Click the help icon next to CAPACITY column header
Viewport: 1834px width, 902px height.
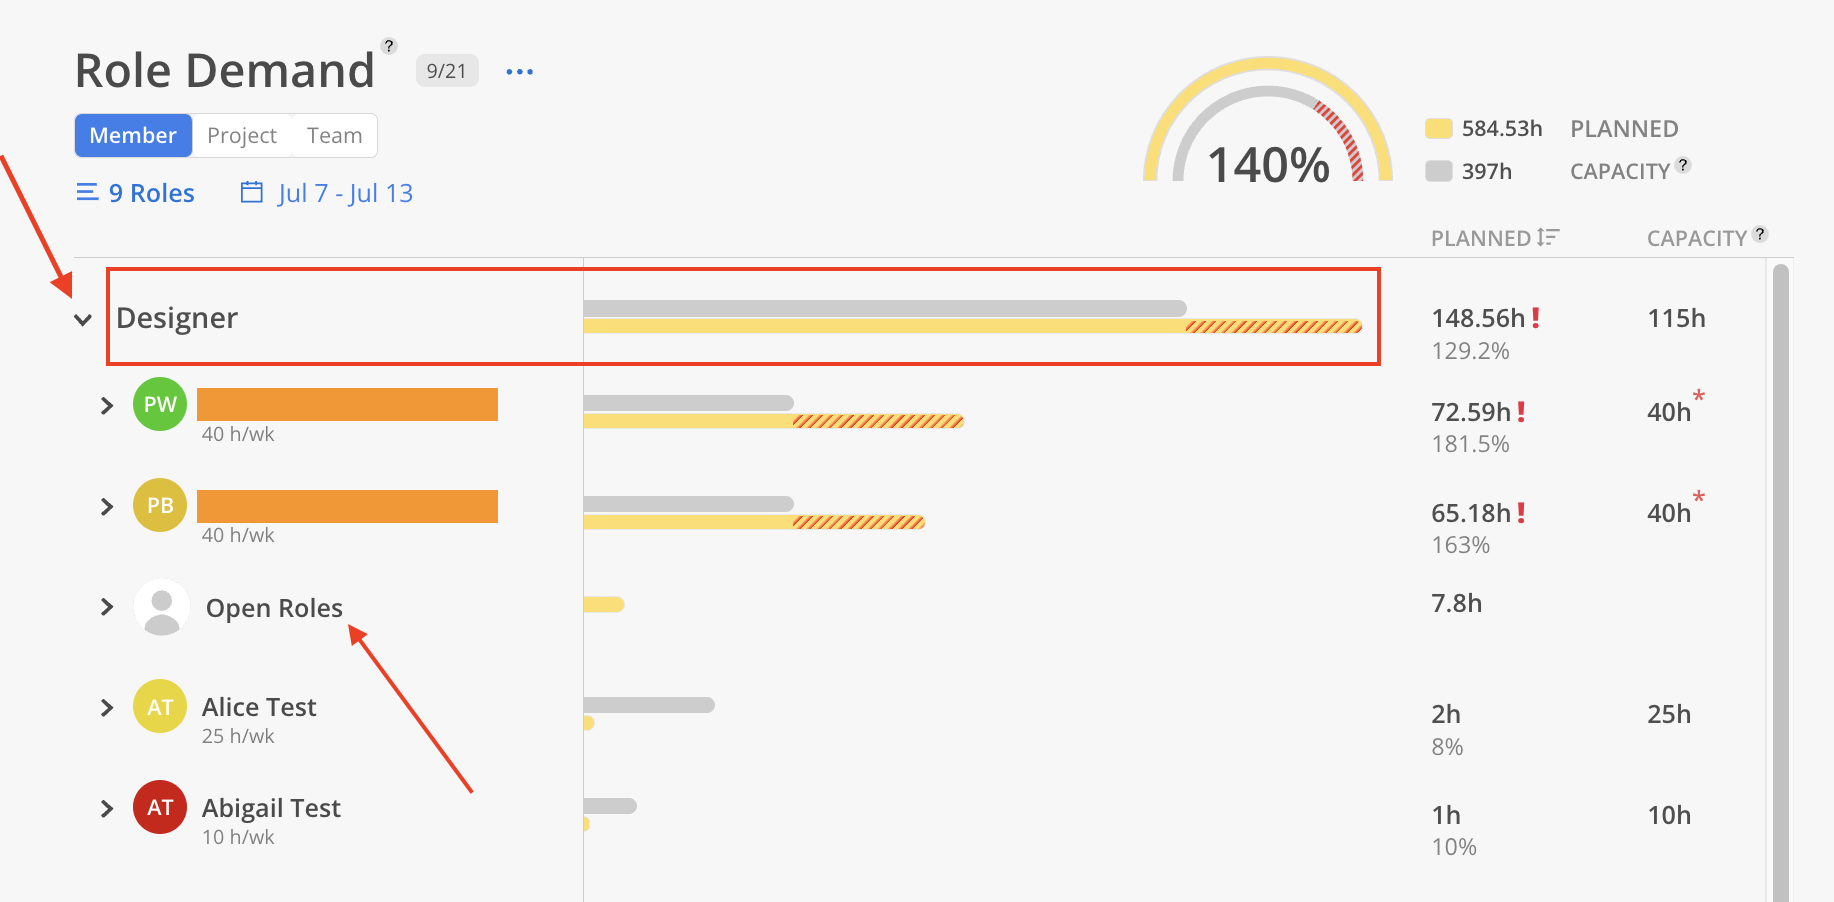1760,234
